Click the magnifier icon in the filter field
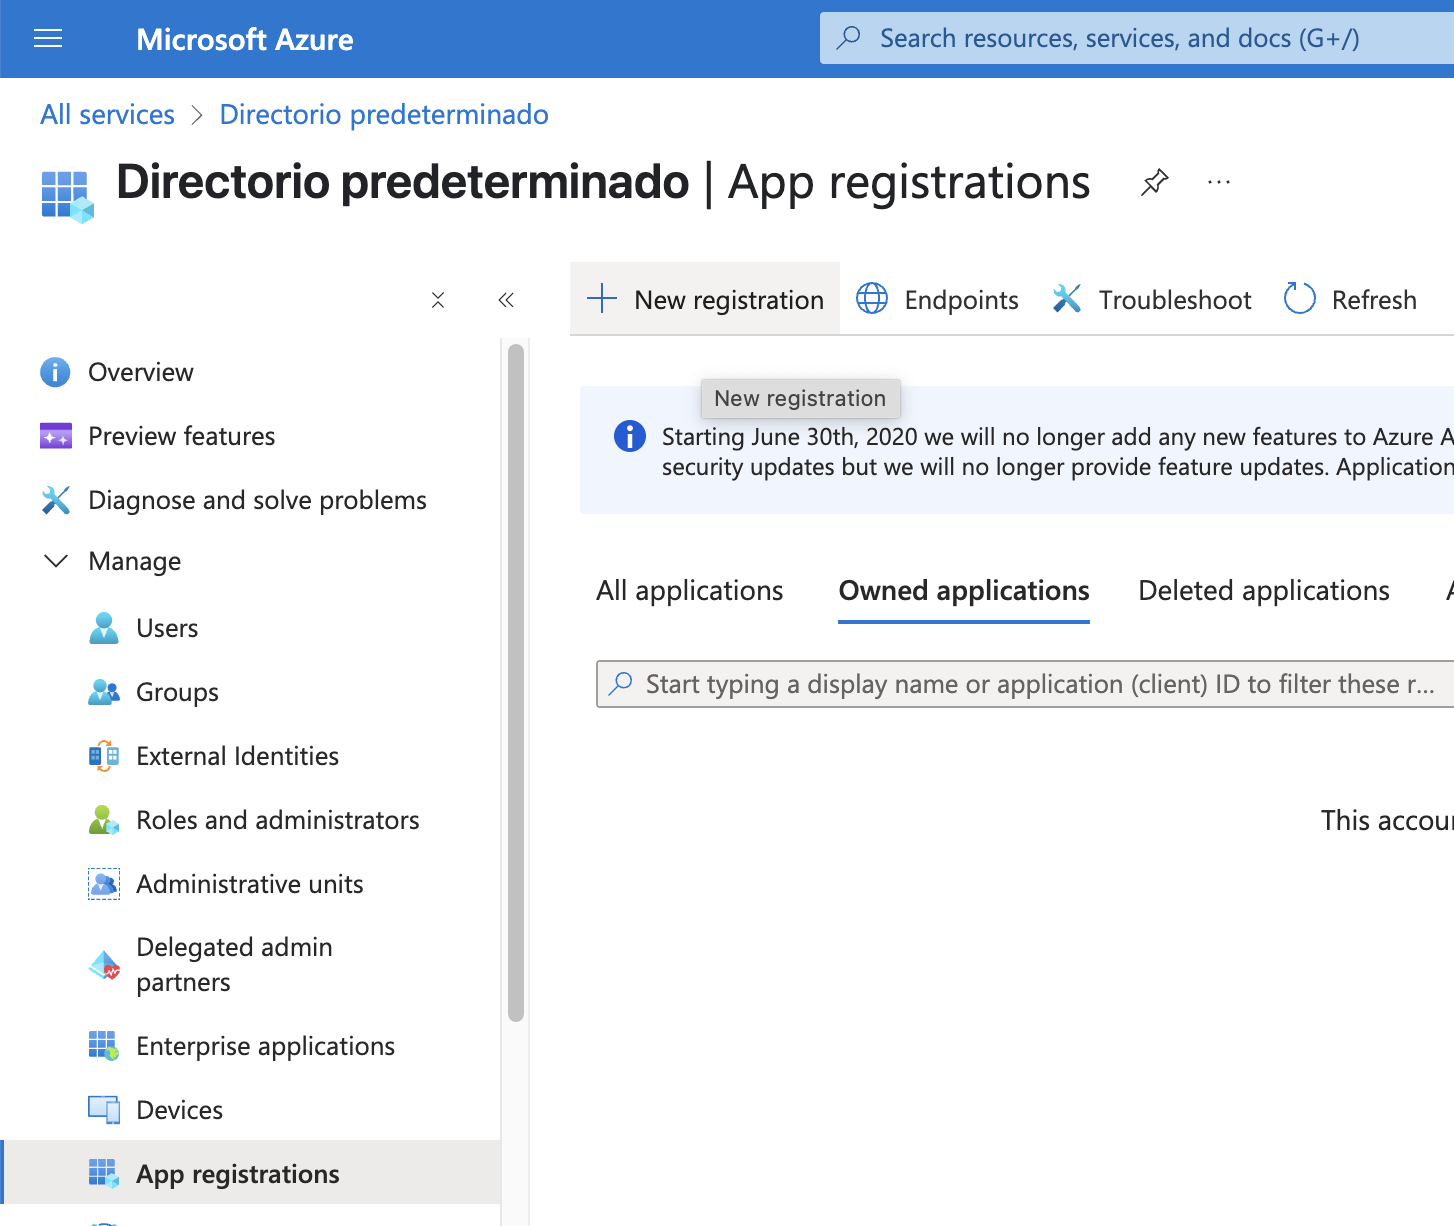 tap(621, 683)
